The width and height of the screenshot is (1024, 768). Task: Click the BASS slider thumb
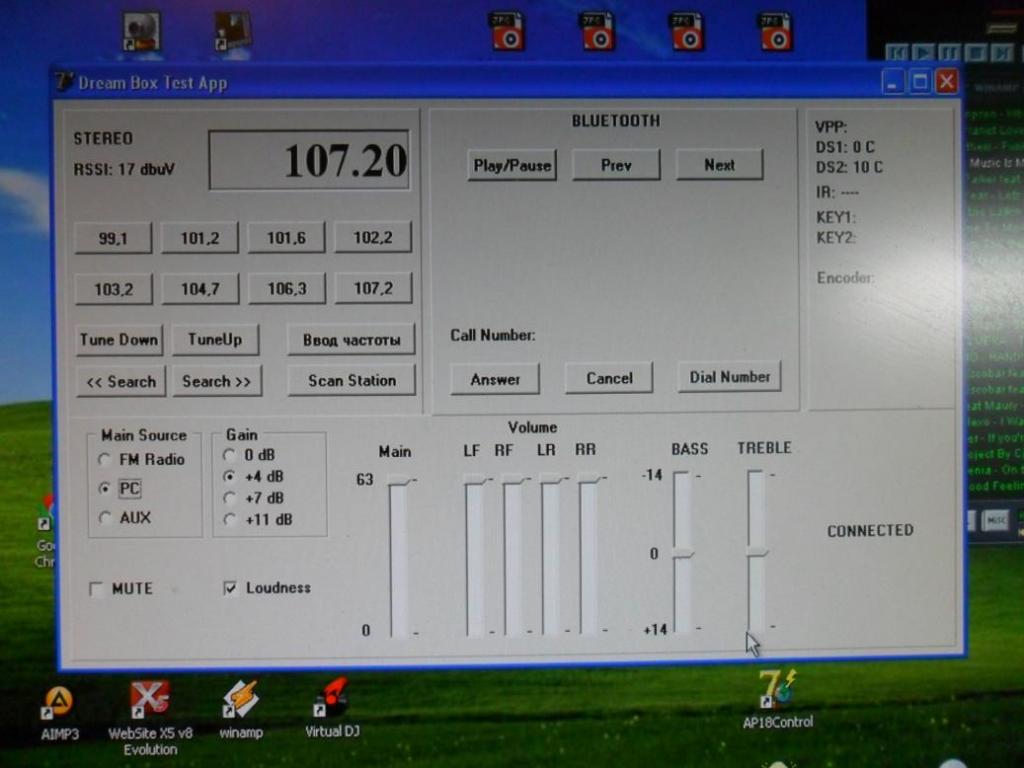[x=683, y=553]
